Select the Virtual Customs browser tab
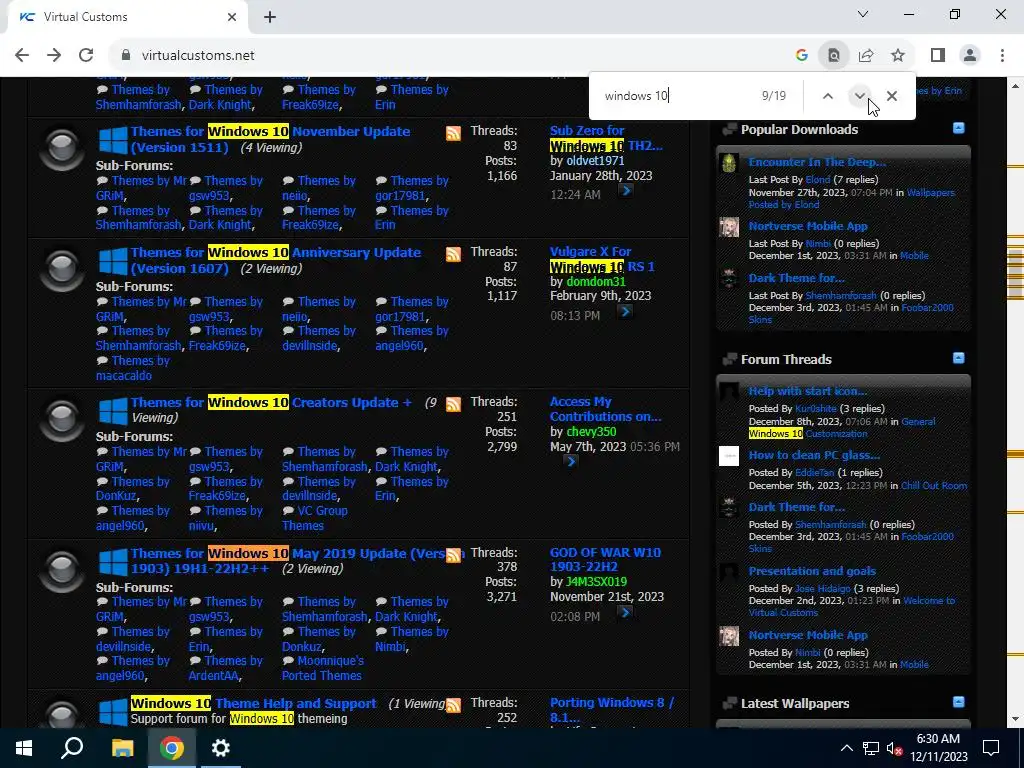 127,17
